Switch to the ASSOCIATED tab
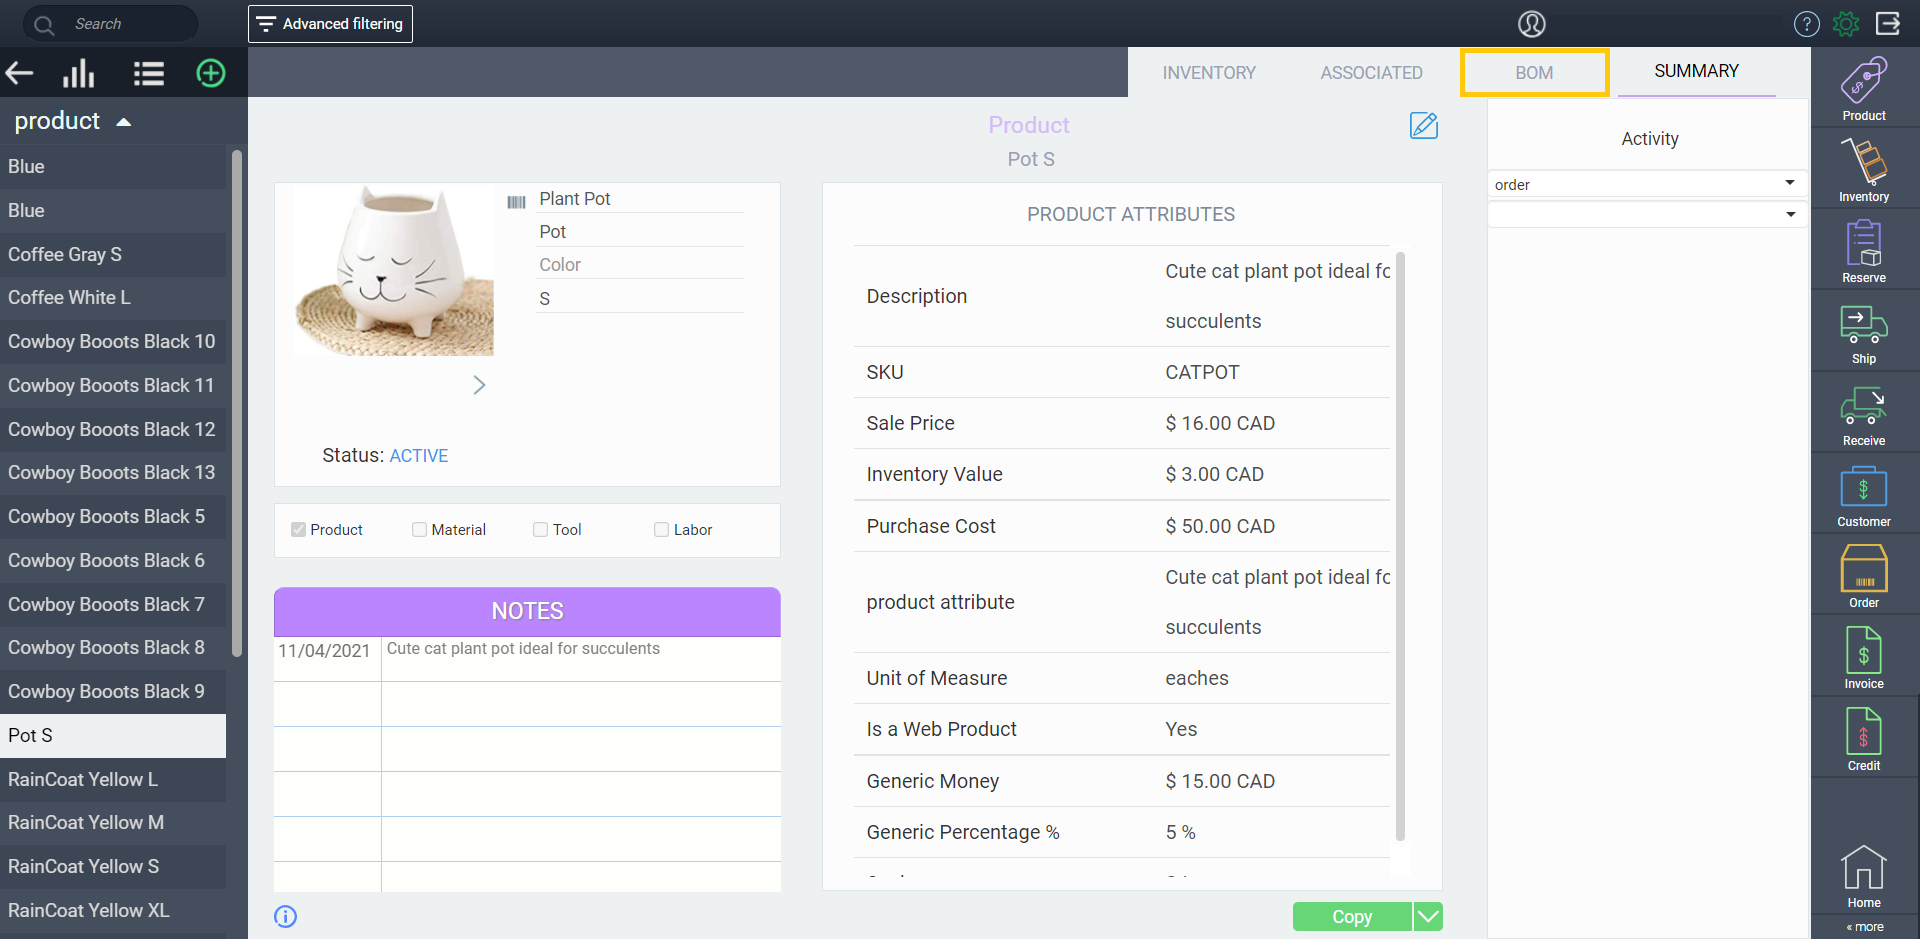This screenshot has height=939, width=1920. pos(1371,73)
